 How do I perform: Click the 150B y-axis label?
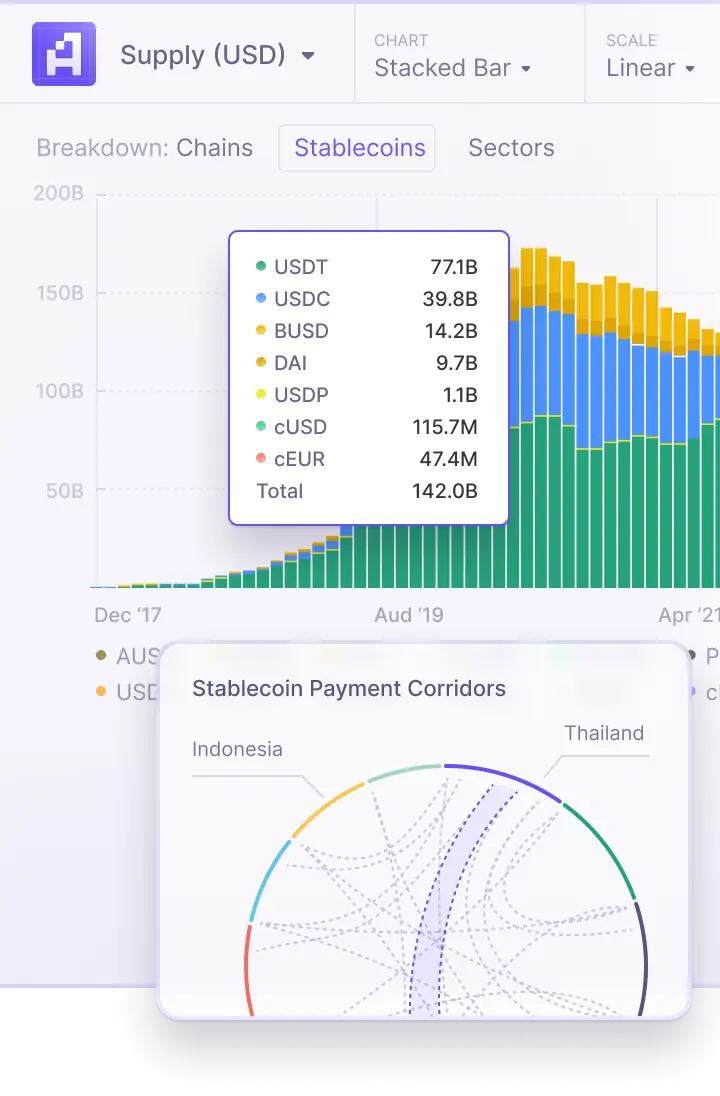click(x=60, y=293)
